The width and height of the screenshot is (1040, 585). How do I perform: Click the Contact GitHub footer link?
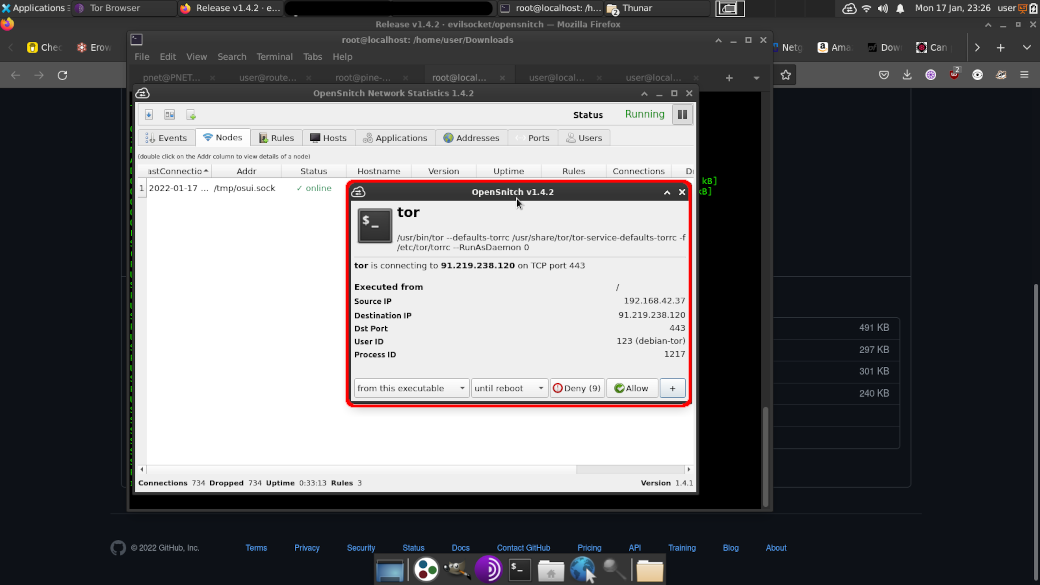tap(523, 548)
